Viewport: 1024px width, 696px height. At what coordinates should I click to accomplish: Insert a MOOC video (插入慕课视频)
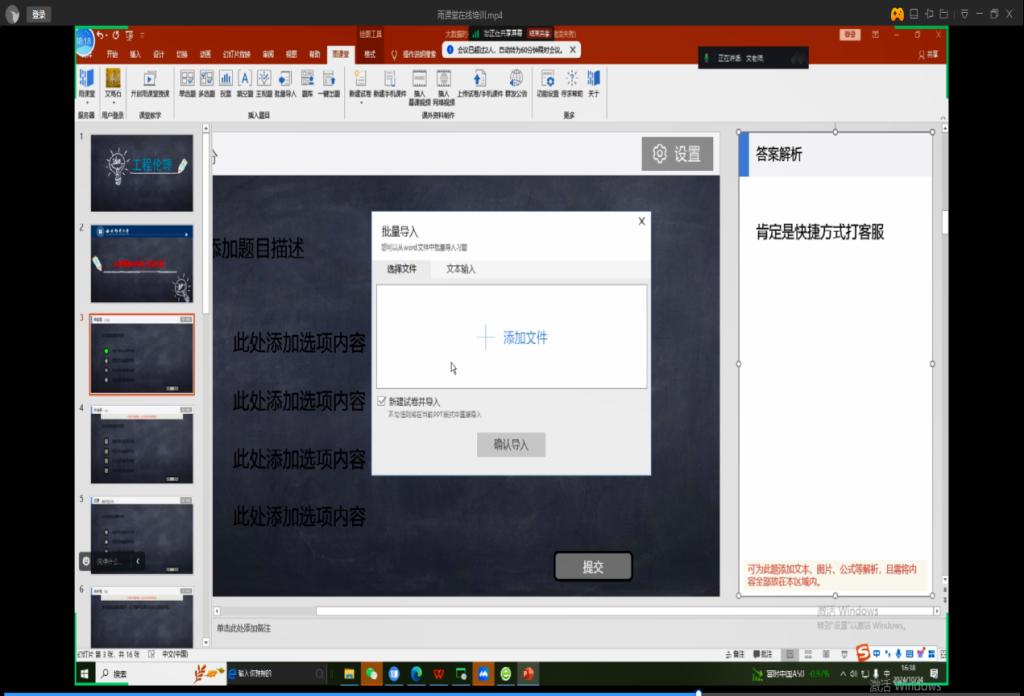point(419,87)
